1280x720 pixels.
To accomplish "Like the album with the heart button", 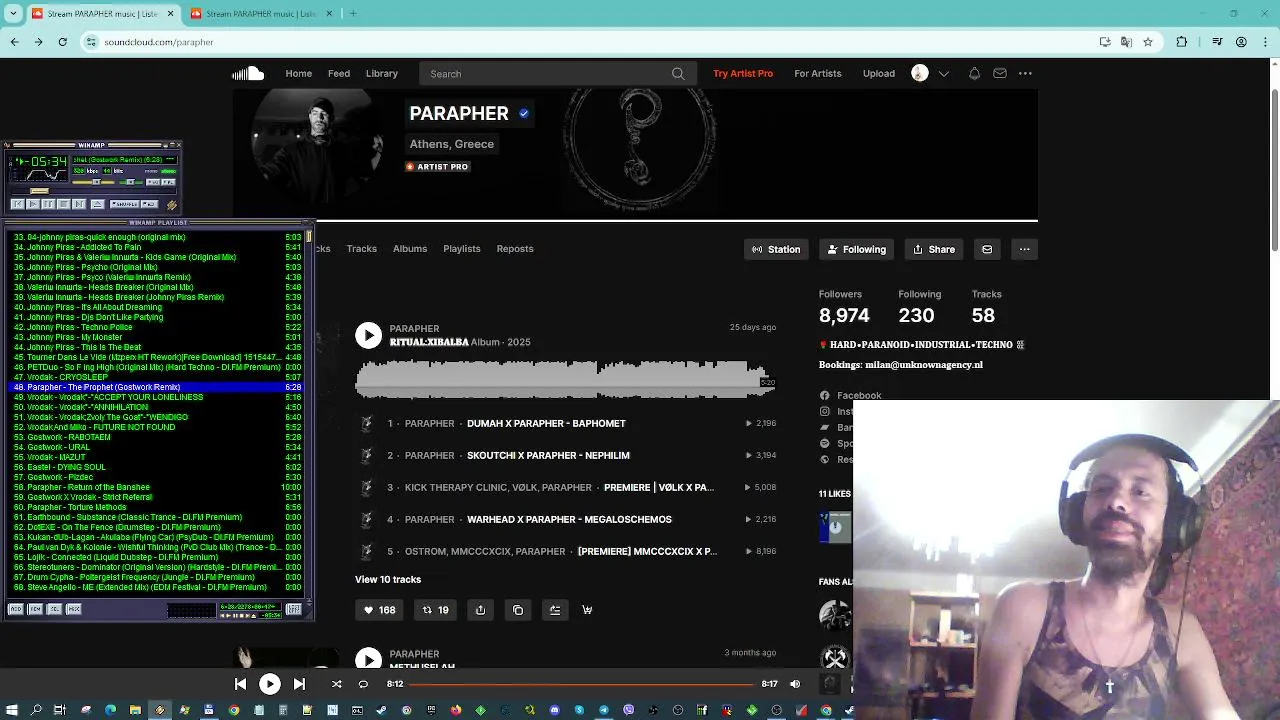I will (378, 610).
